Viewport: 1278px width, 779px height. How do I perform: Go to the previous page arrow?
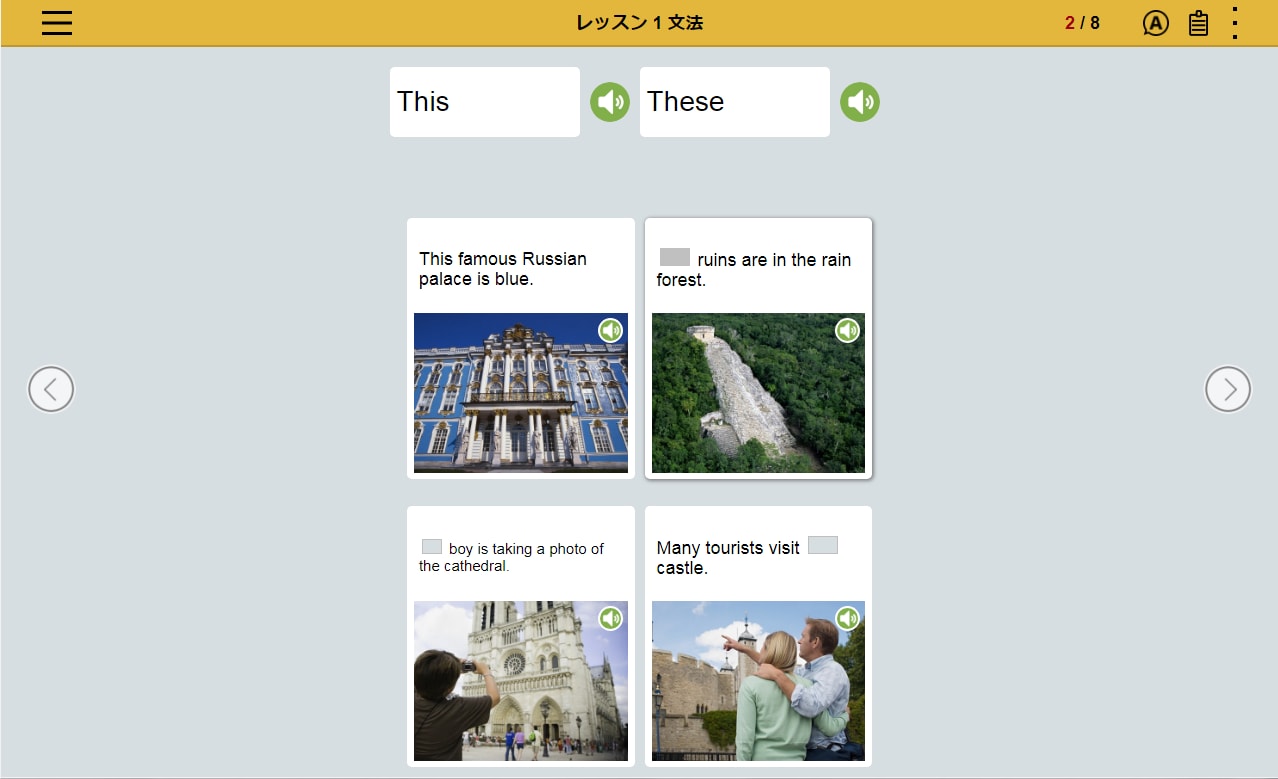[51, 389]
